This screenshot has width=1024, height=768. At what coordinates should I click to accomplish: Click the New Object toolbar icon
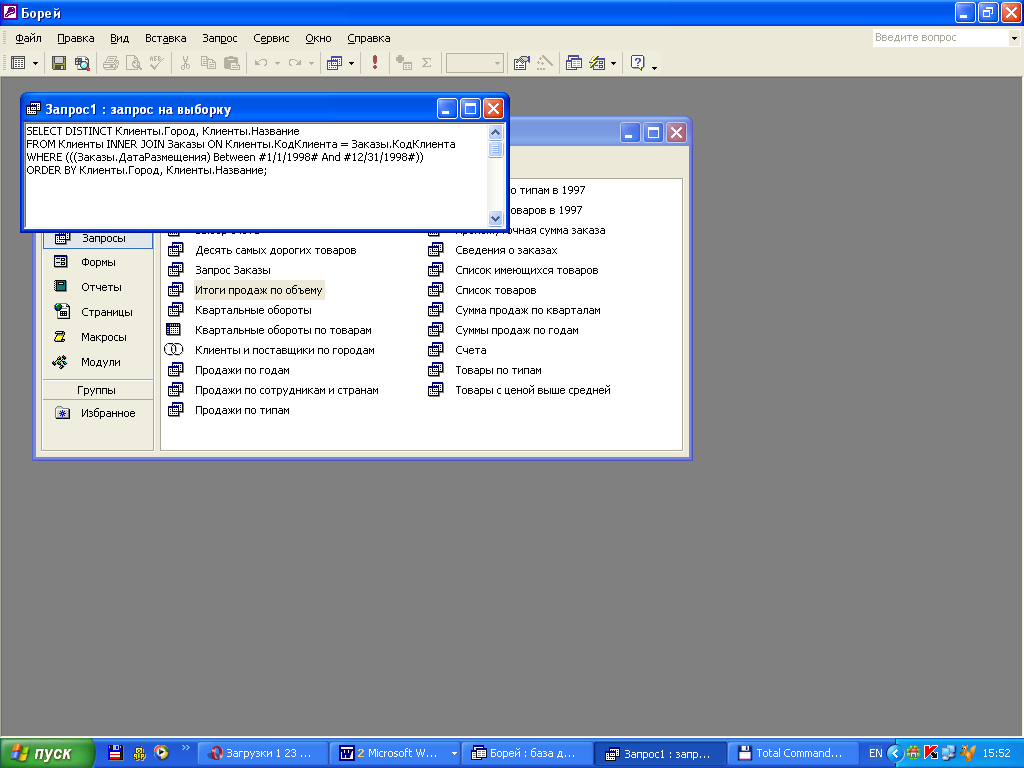point(597,63)
